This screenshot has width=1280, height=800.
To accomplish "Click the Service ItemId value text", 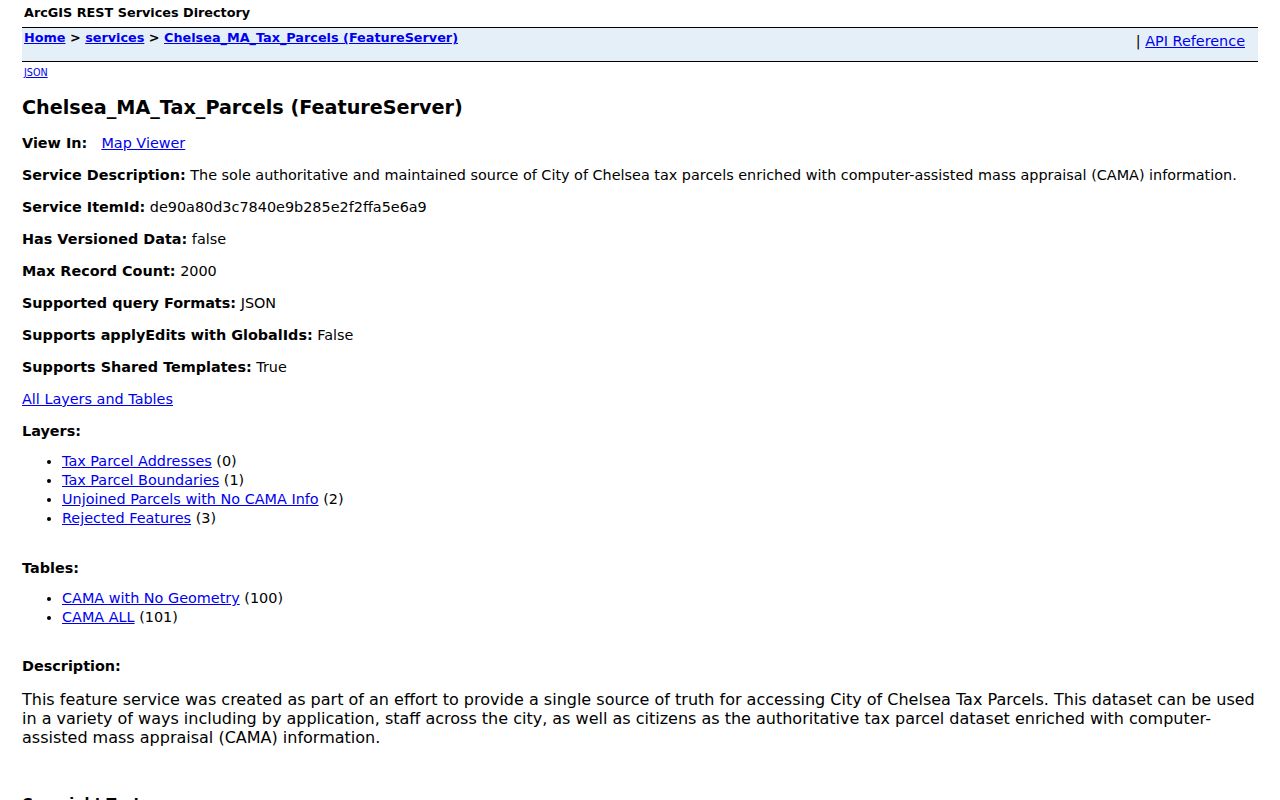I will (288, 207).
